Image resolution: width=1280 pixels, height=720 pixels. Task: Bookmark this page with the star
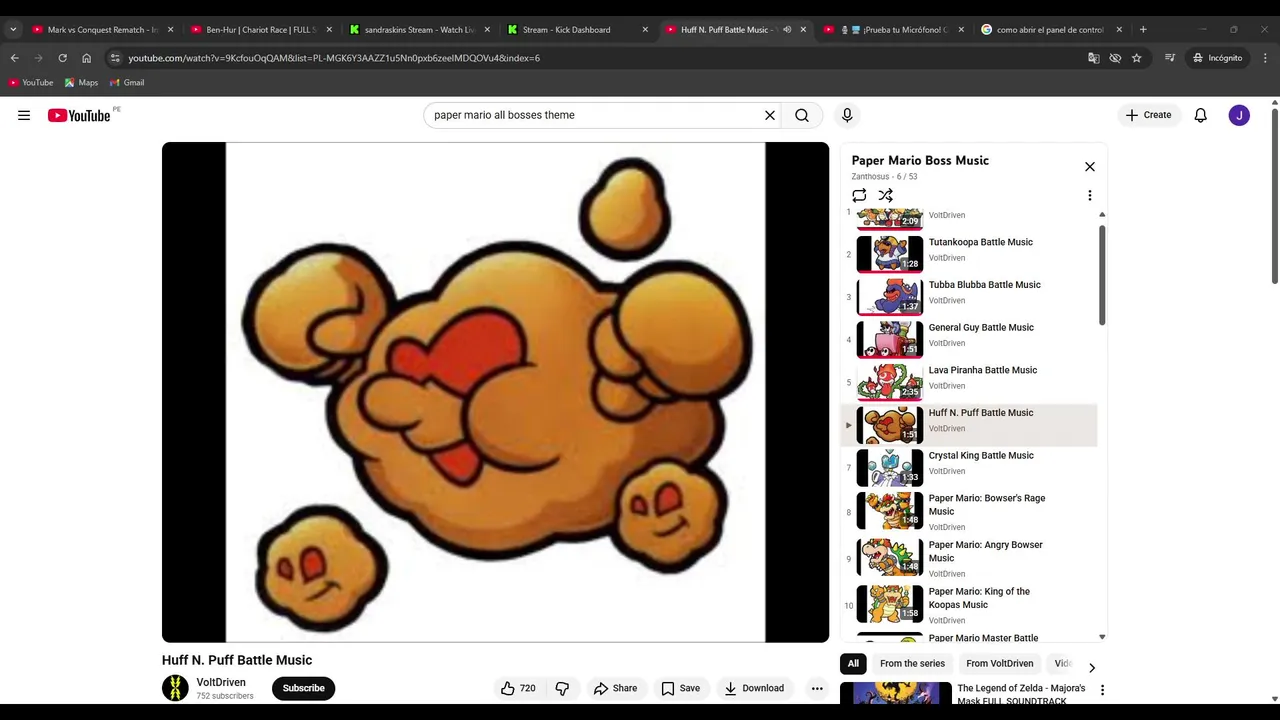point(1136,58)
